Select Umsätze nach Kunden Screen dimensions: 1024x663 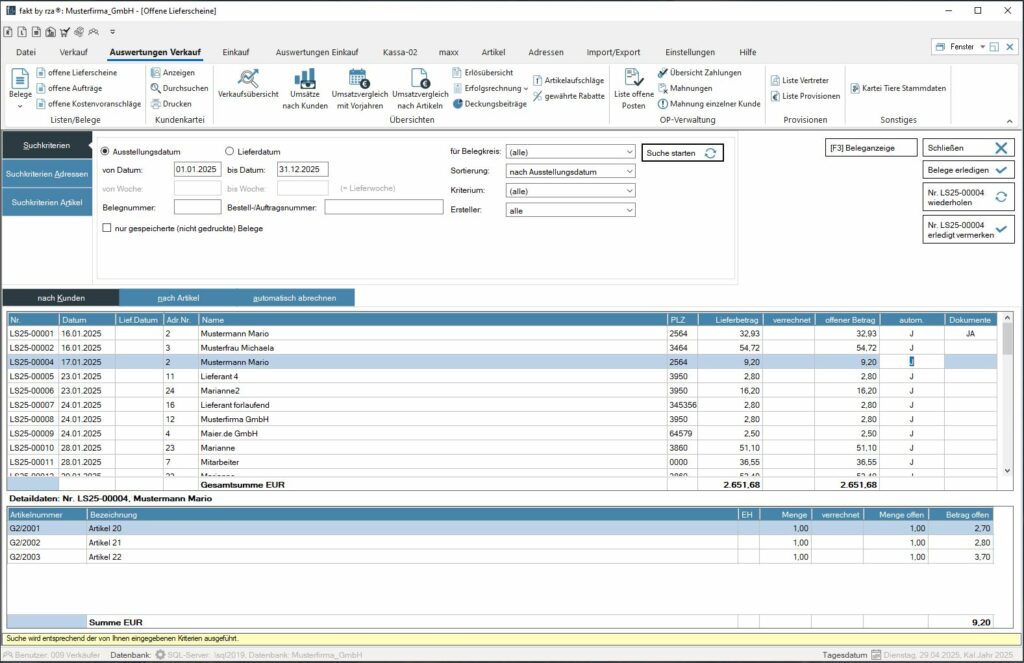tap(307, 87)
